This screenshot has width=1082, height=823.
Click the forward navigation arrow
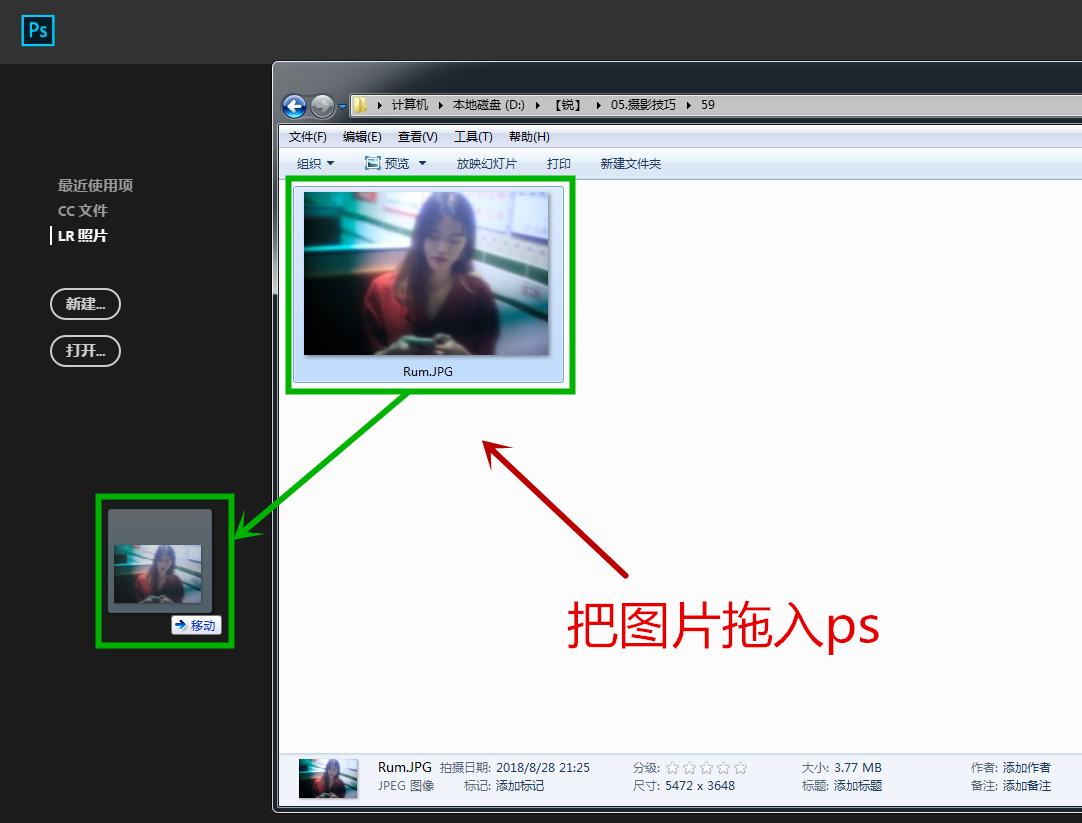(x=322, y=106)
